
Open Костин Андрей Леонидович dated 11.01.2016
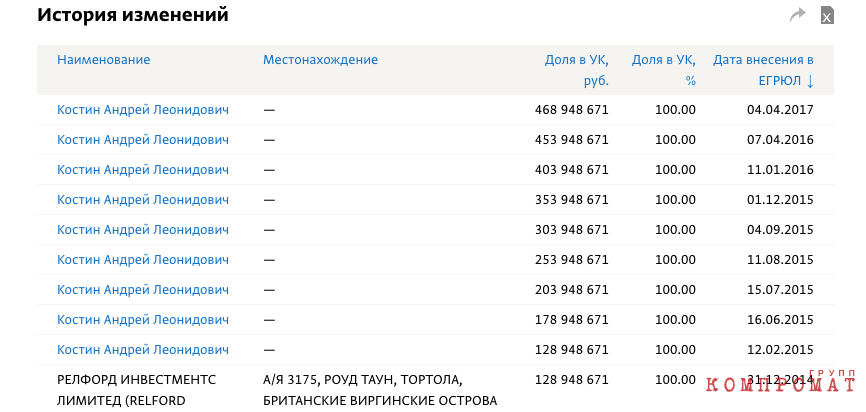(143, 170)
